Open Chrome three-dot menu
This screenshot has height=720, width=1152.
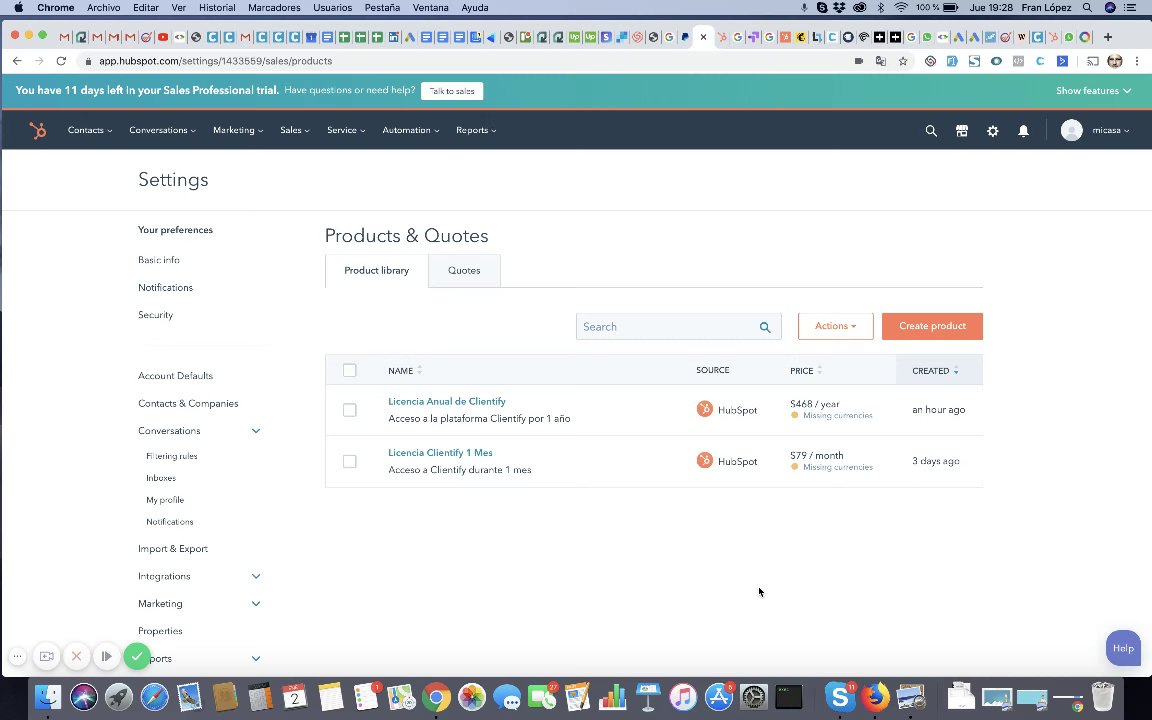point(1137,61)
